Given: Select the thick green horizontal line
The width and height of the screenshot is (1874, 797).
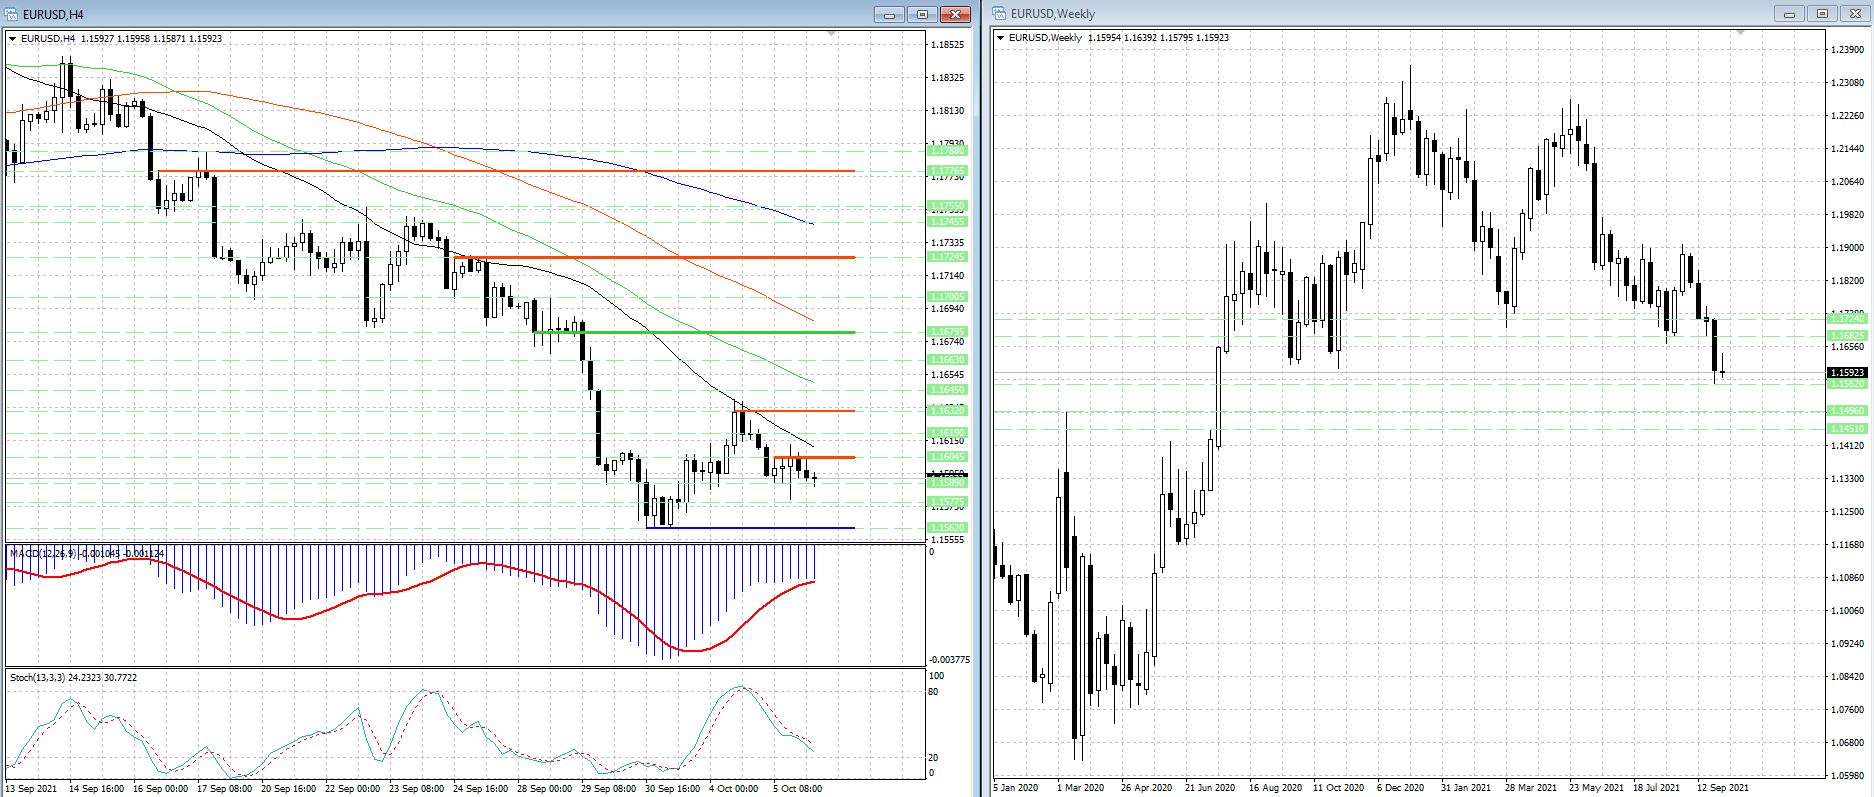Looking at the screenshot, I should 700,332.
